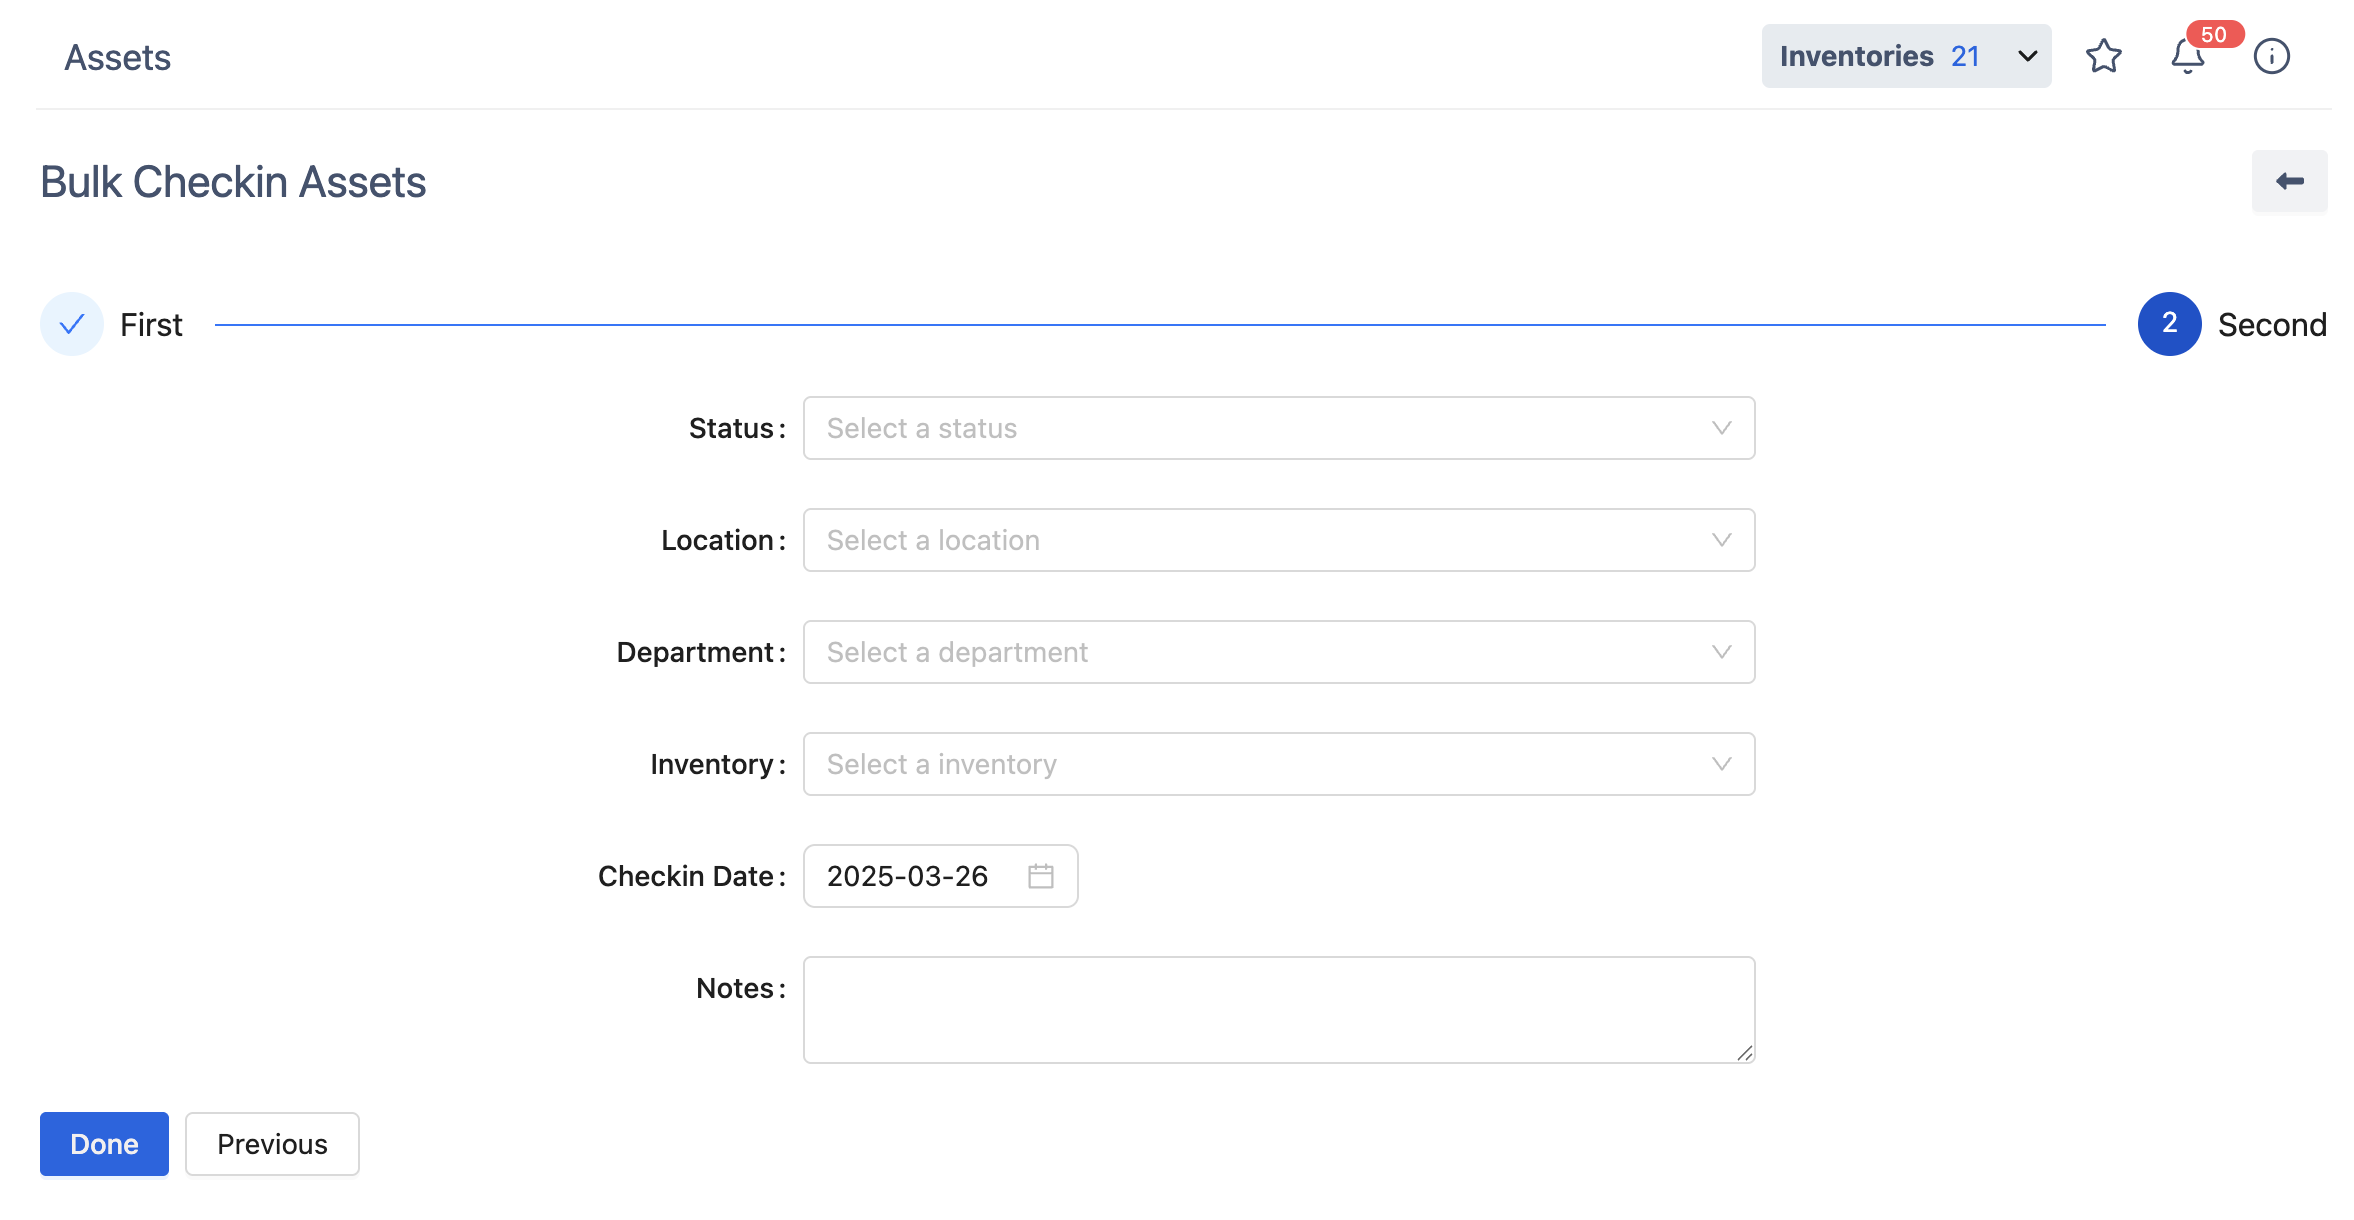Screen dimensions: 2354x1220
Task: Click the step 2 circle icon
Action: (x=2169, y=324)
